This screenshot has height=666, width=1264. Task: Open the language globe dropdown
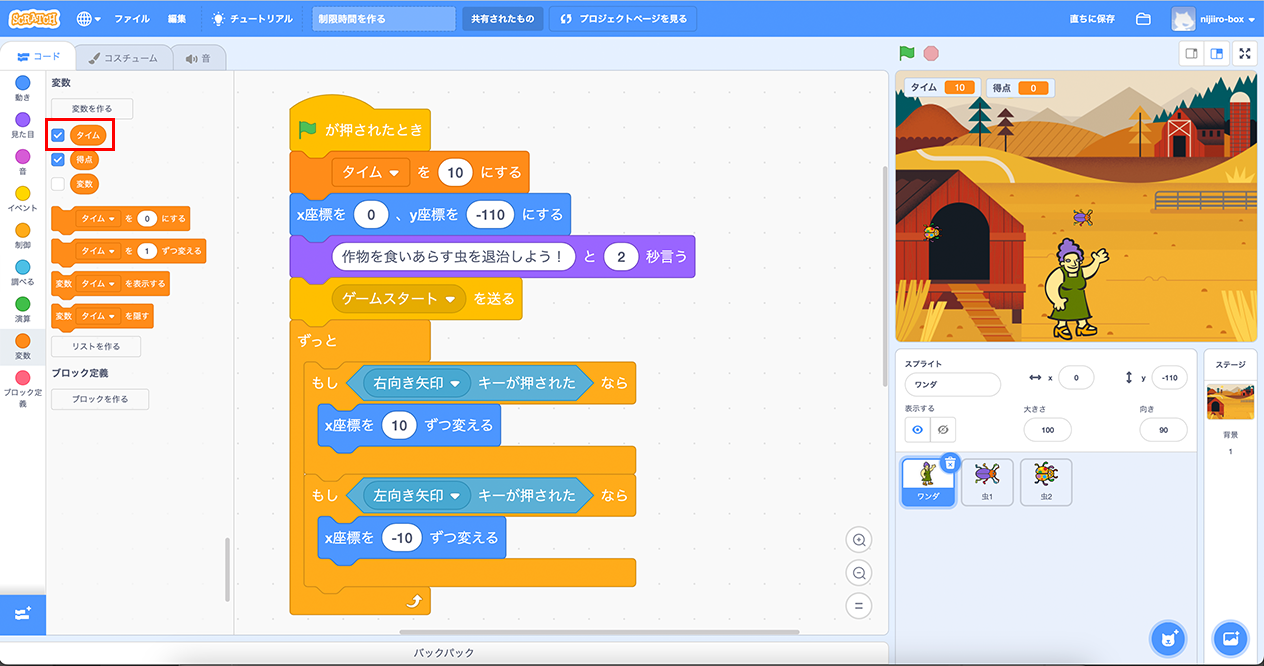click(x=89, y=19)
